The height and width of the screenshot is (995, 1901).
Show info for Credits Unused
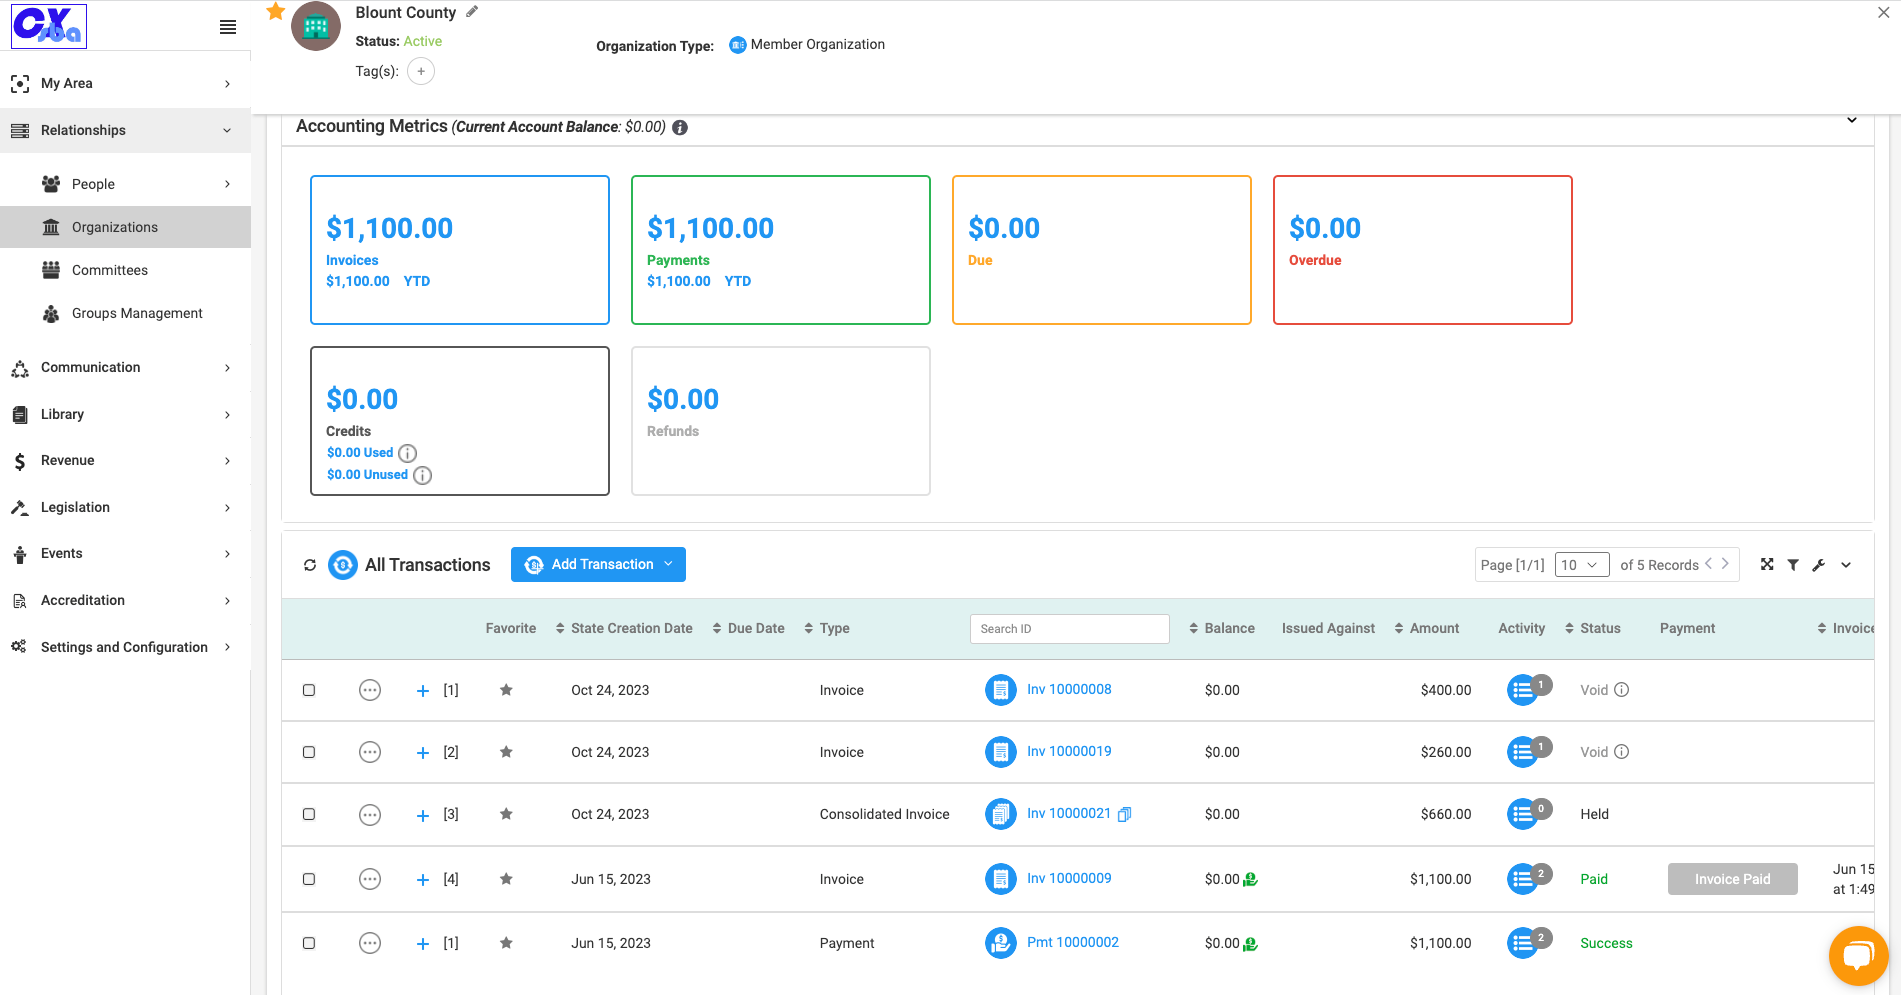[x=423, y=475]
